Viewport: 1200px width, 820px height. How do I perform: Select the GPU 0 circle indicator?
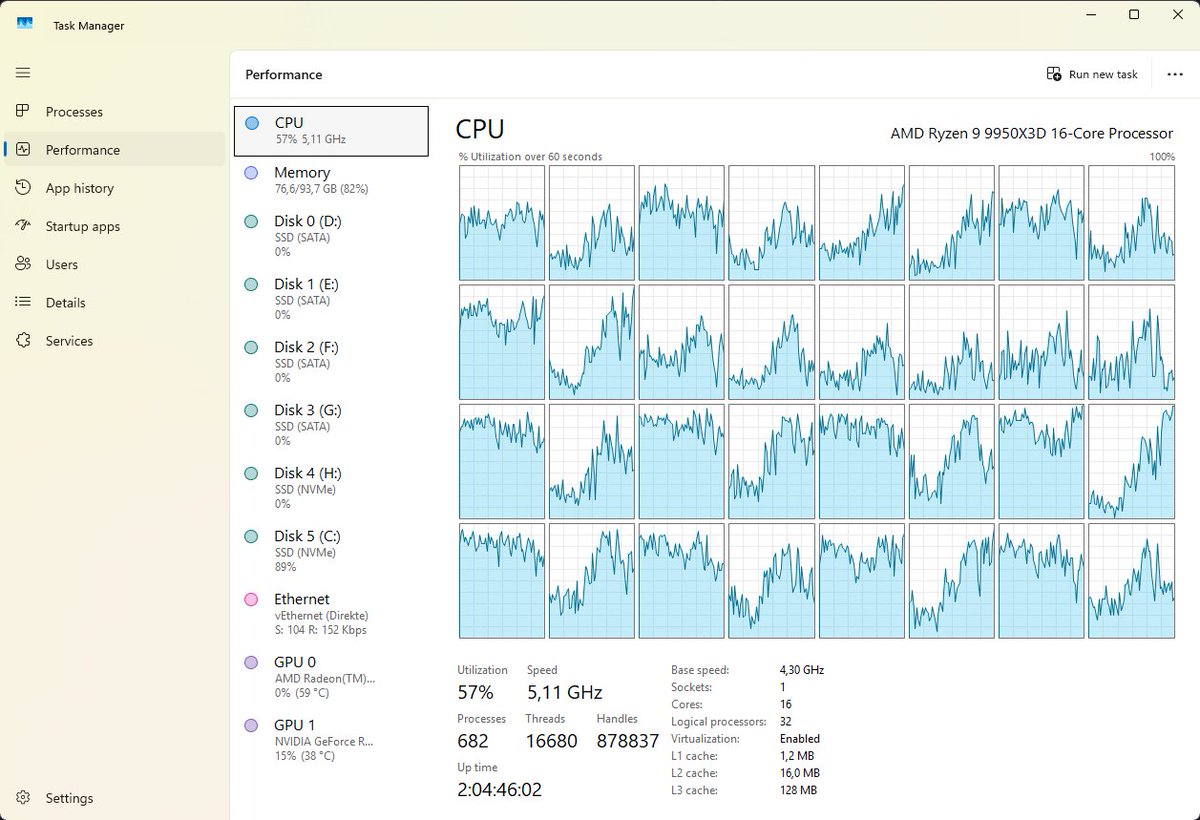[x=252, y=663]
